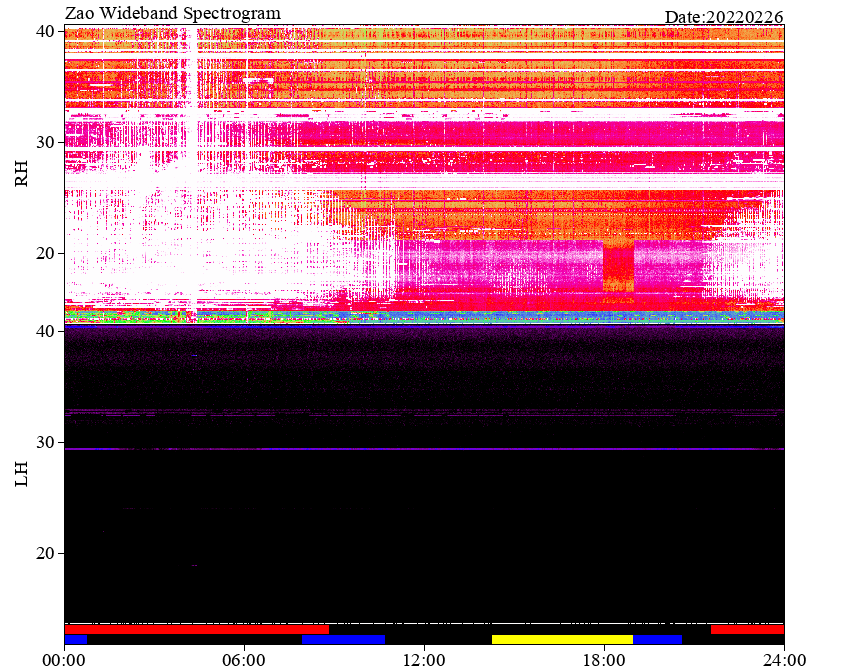
Task: Select the 30 tick label on RH axis
Action: coord(45,142)
